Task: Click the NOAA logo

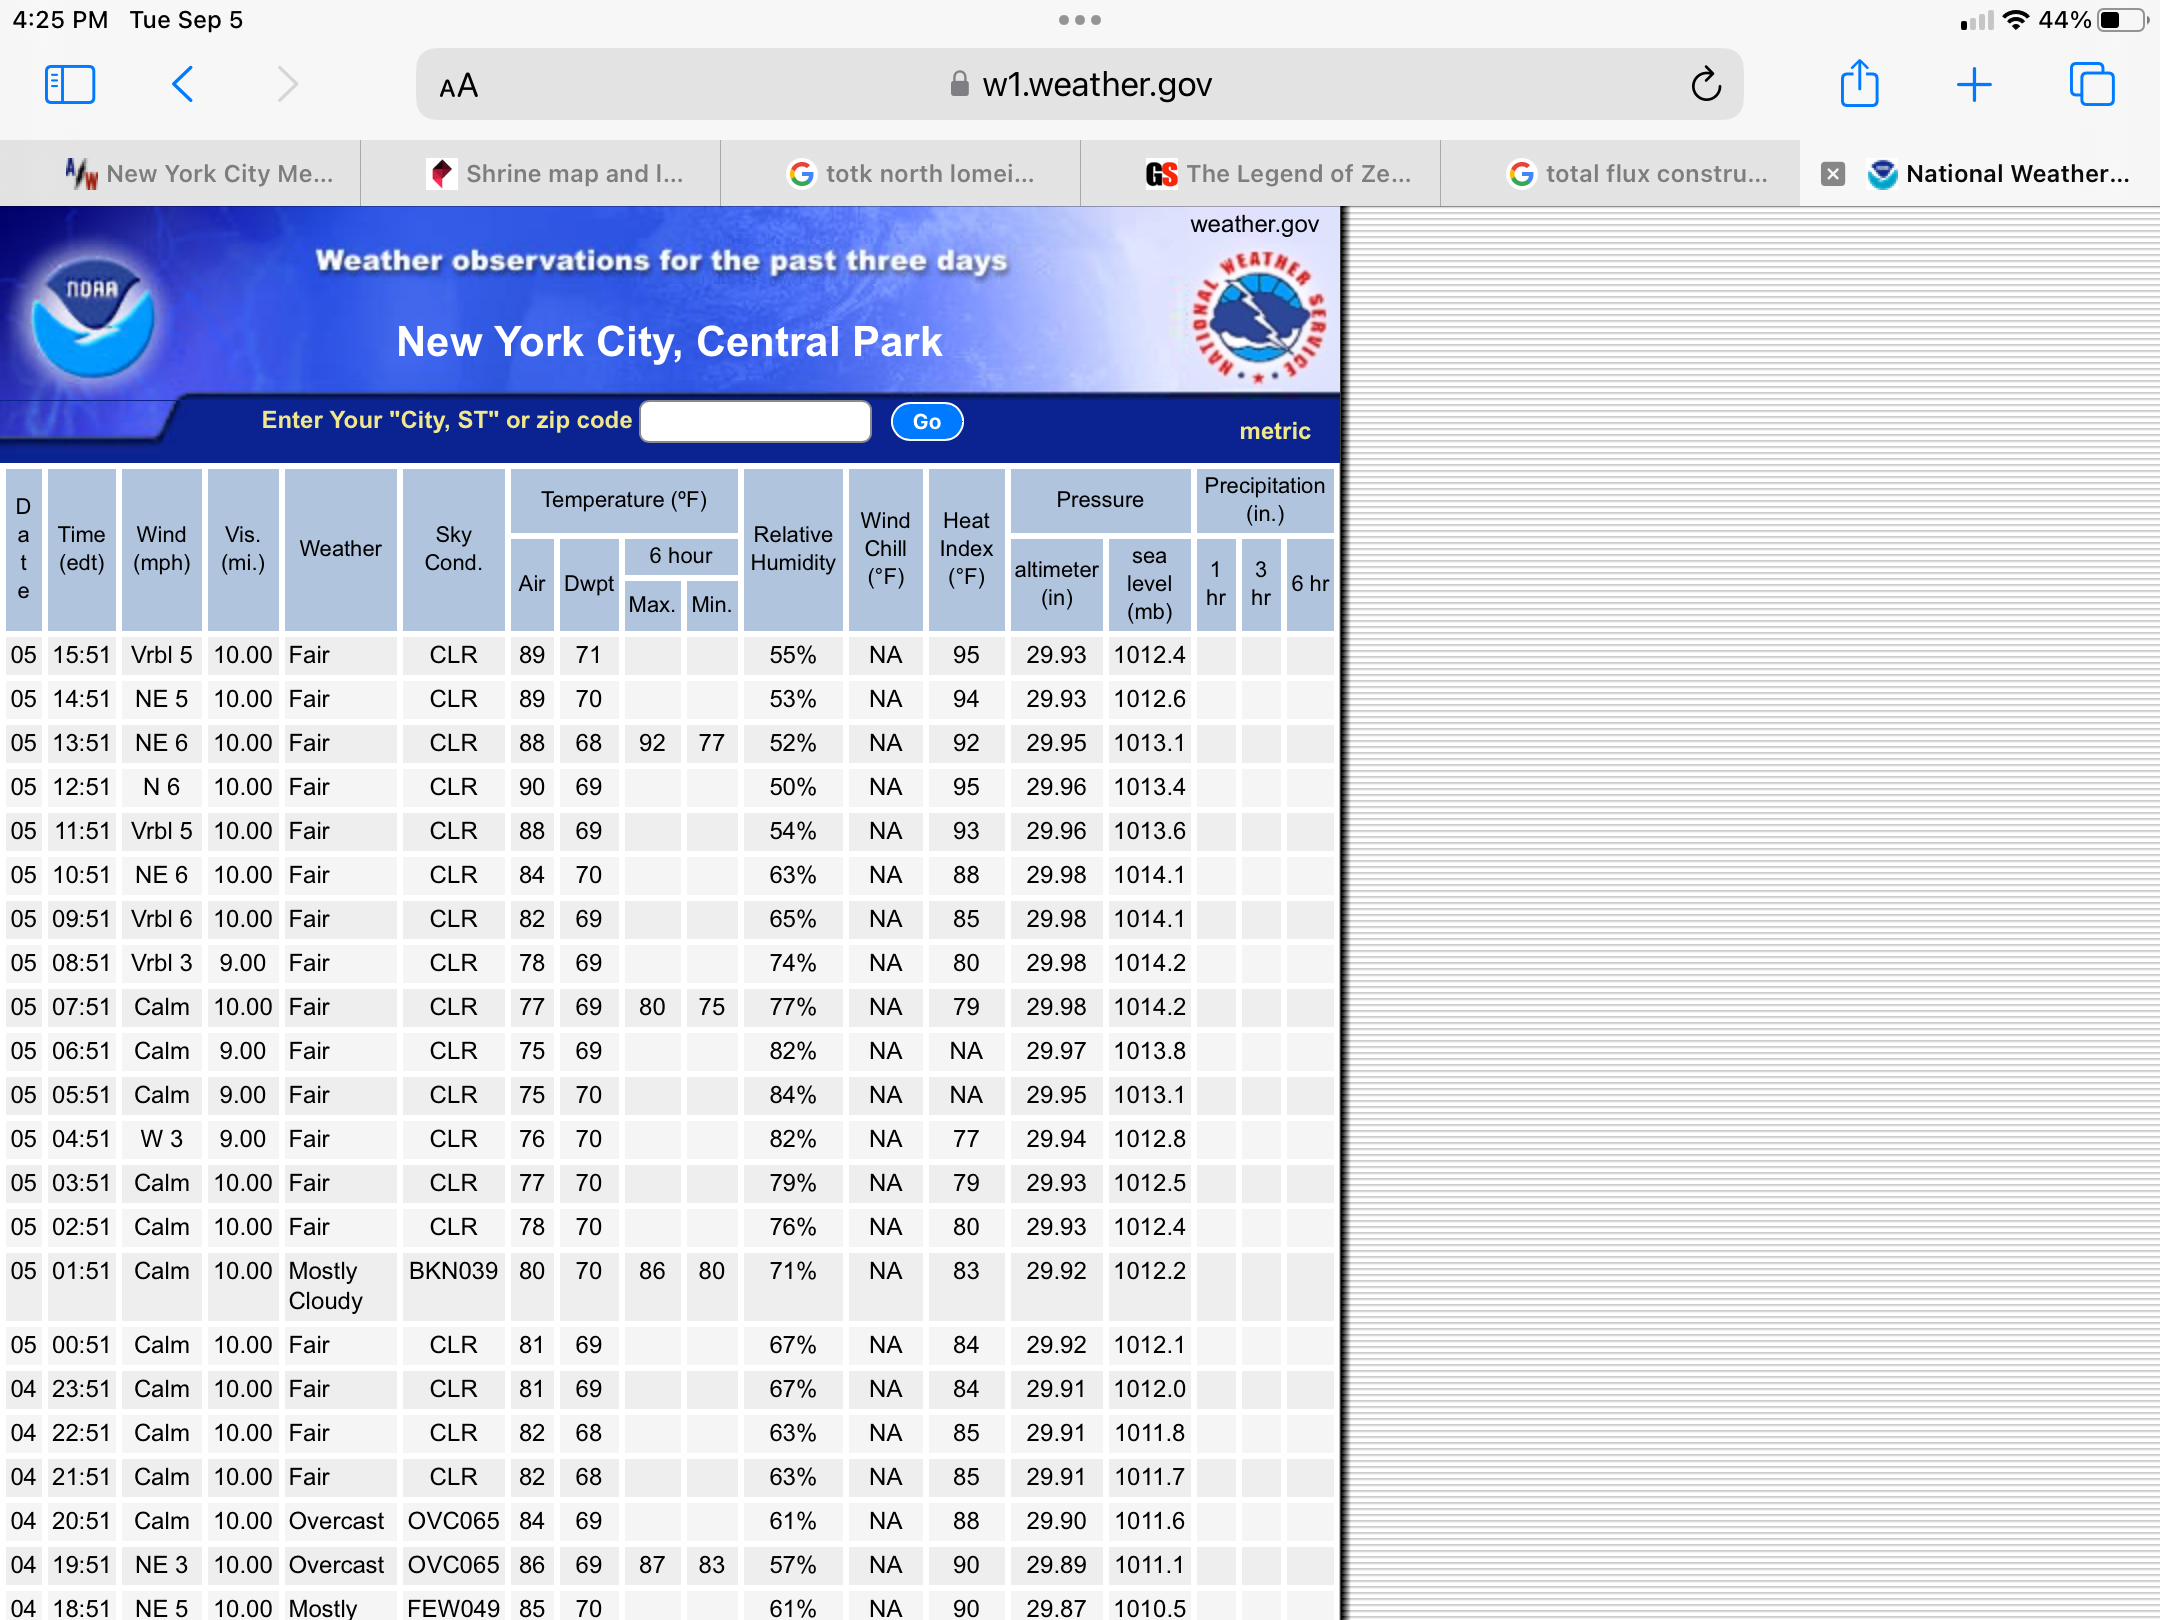Action: 93,318
